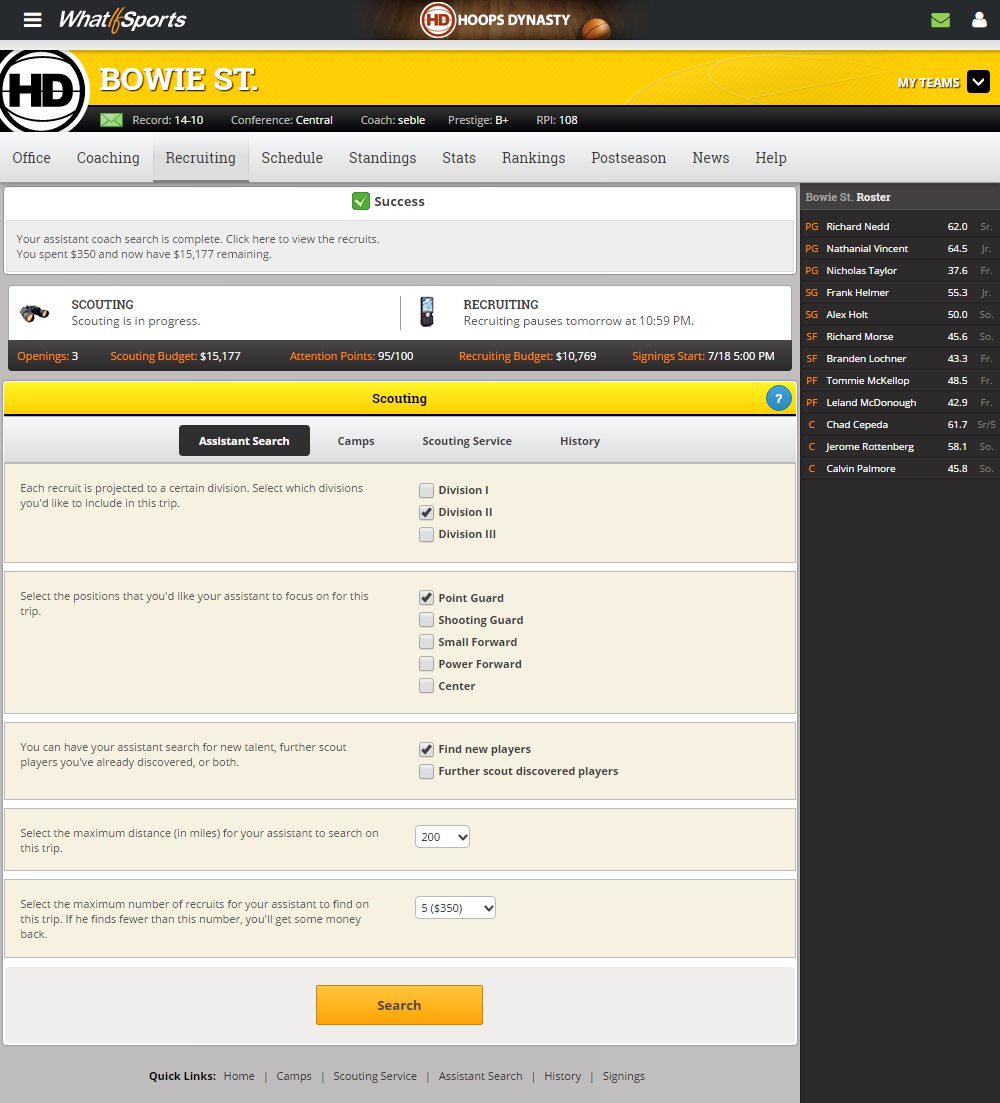
Task: Click the Hoops Dynasty HD logo
Action: (x=438, y=20)
